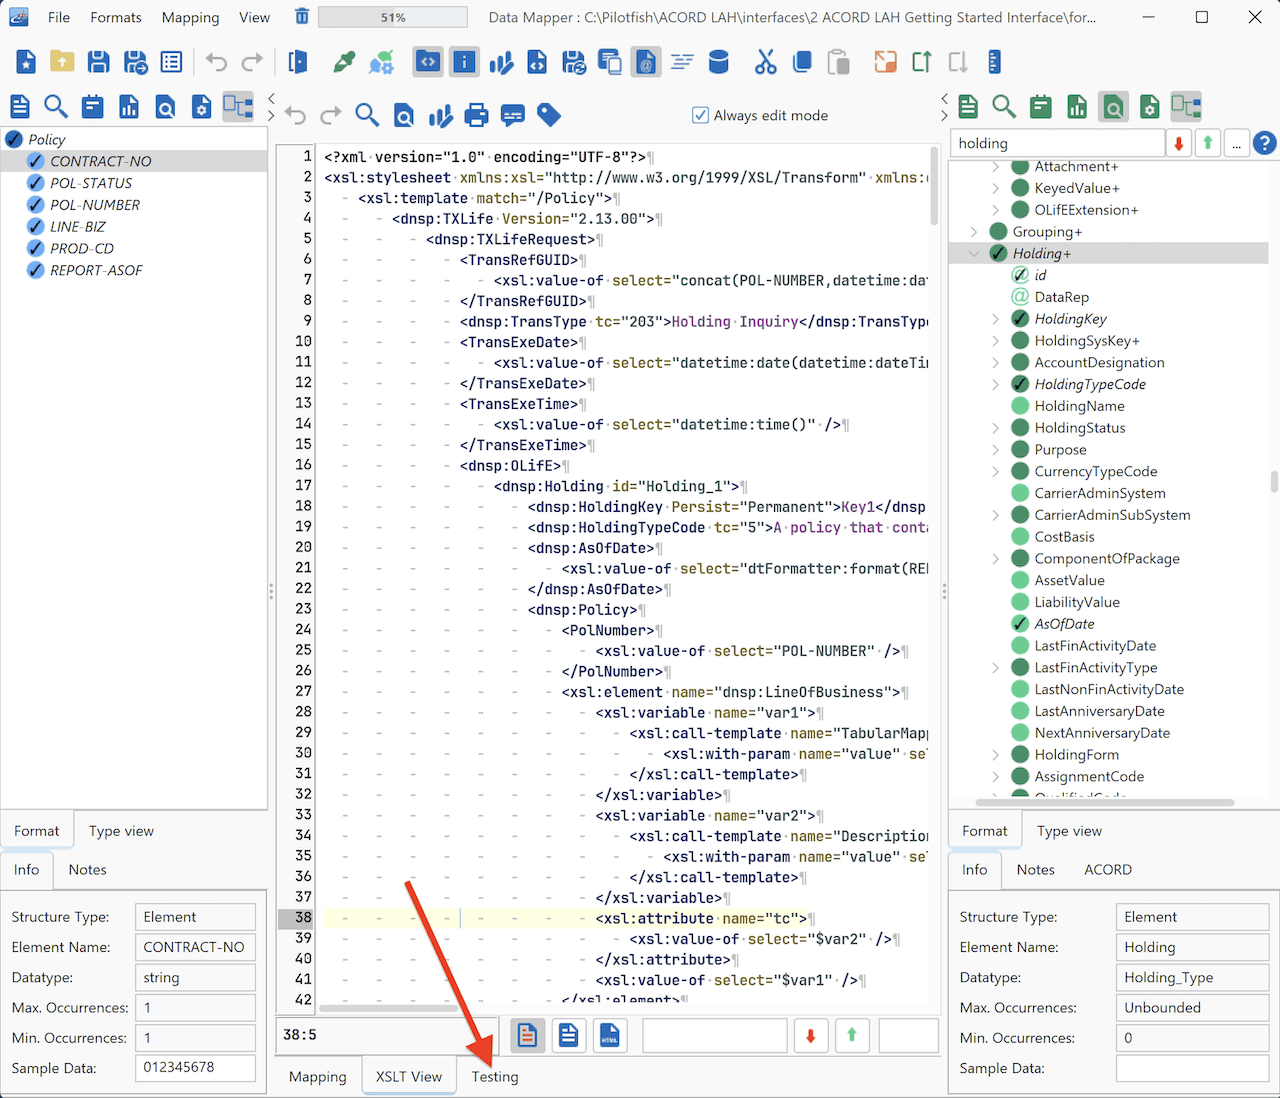Click the eyedropper icon in main toolbar

(344, 62)
